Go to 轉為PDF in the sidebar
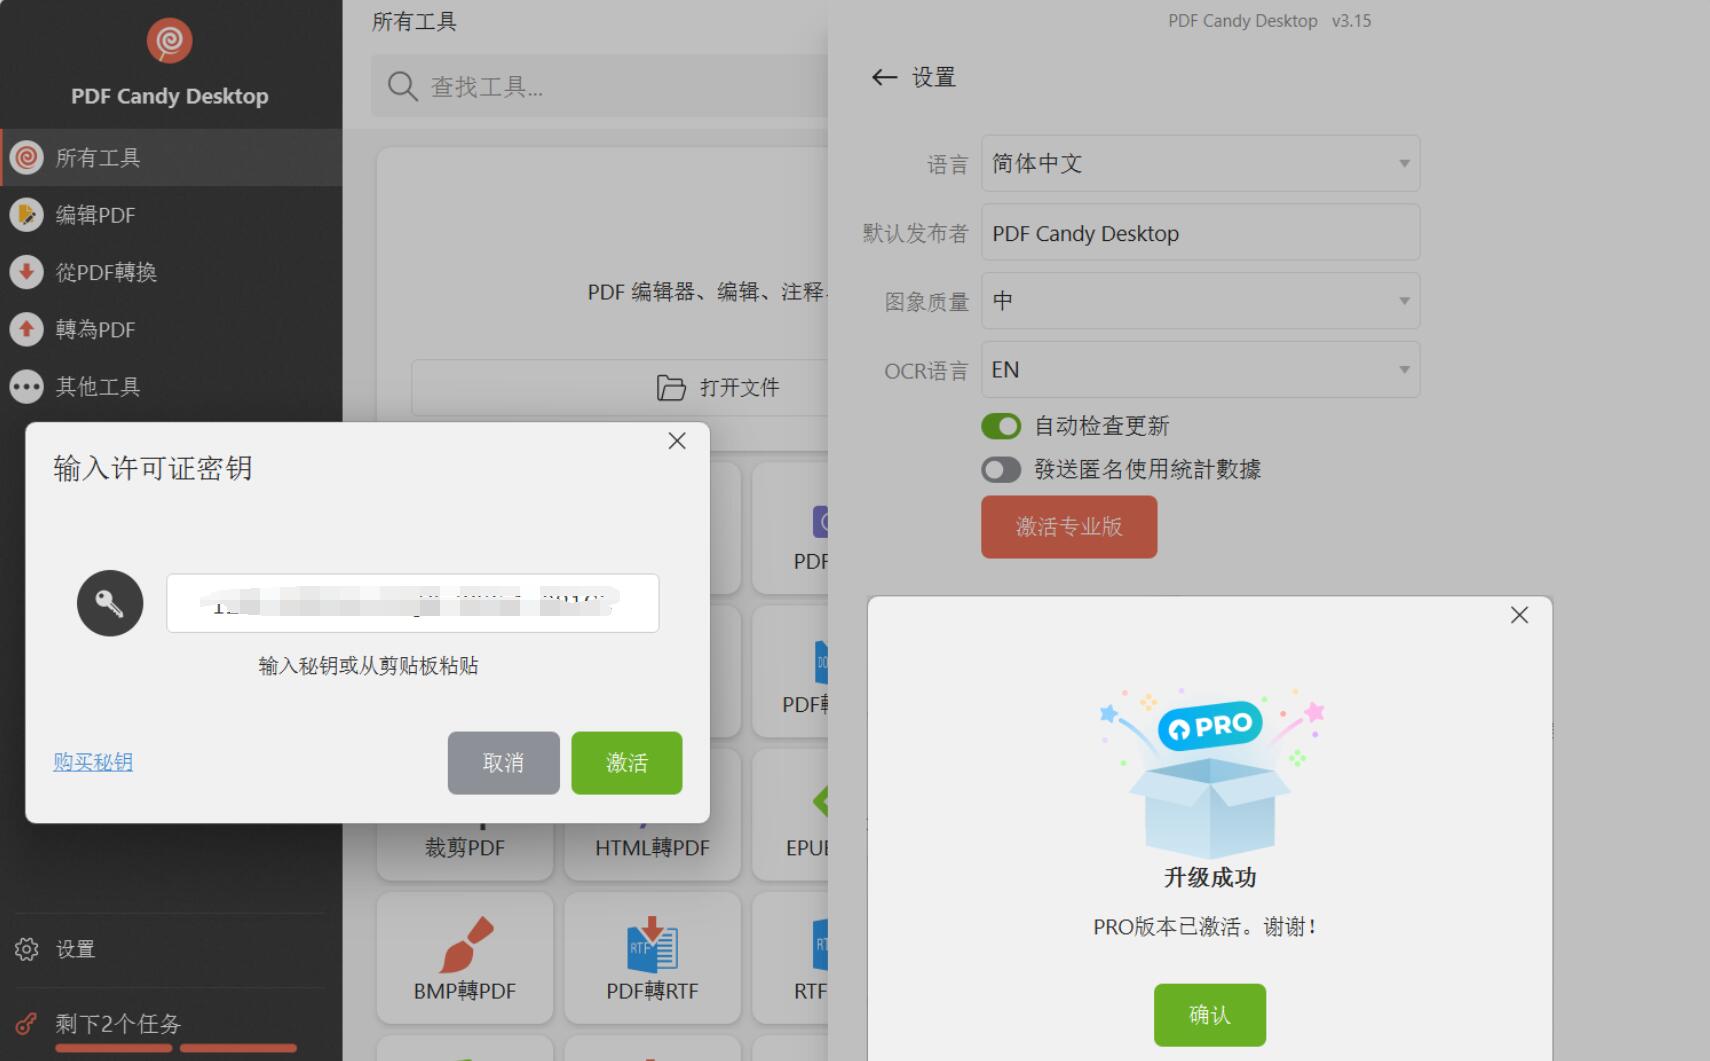The width and height of the screenshot is (1710, 1061). (x=95, y=329)
